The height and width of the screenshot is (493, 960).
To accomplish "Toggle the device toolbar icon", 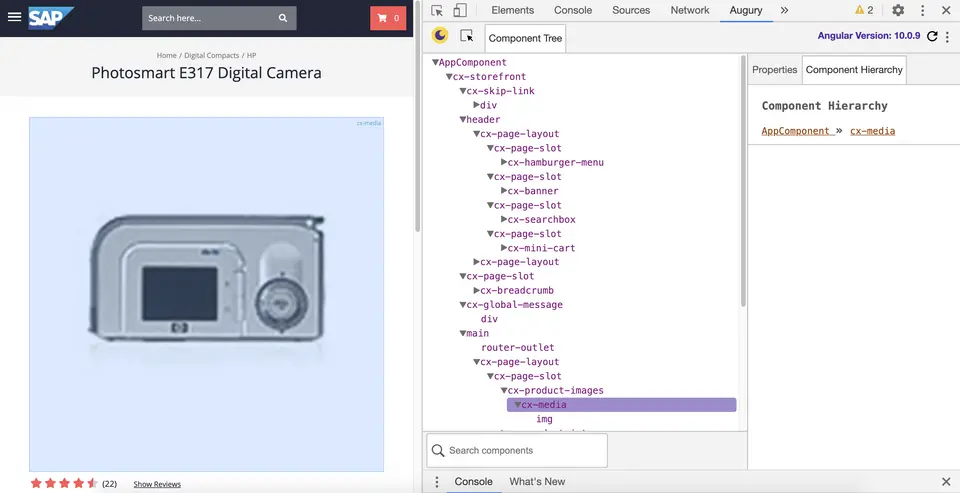I will point(460,10).
